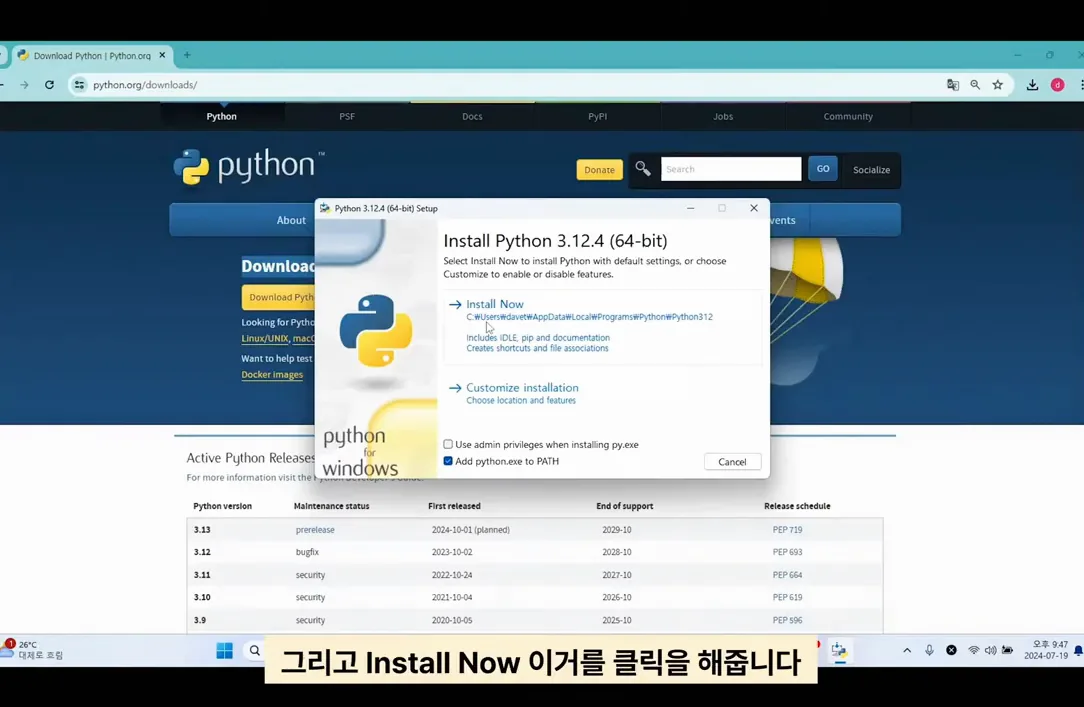Open the Chrome profile avatar
This screenshot has width=1084, height=707.
[1057, 85]
